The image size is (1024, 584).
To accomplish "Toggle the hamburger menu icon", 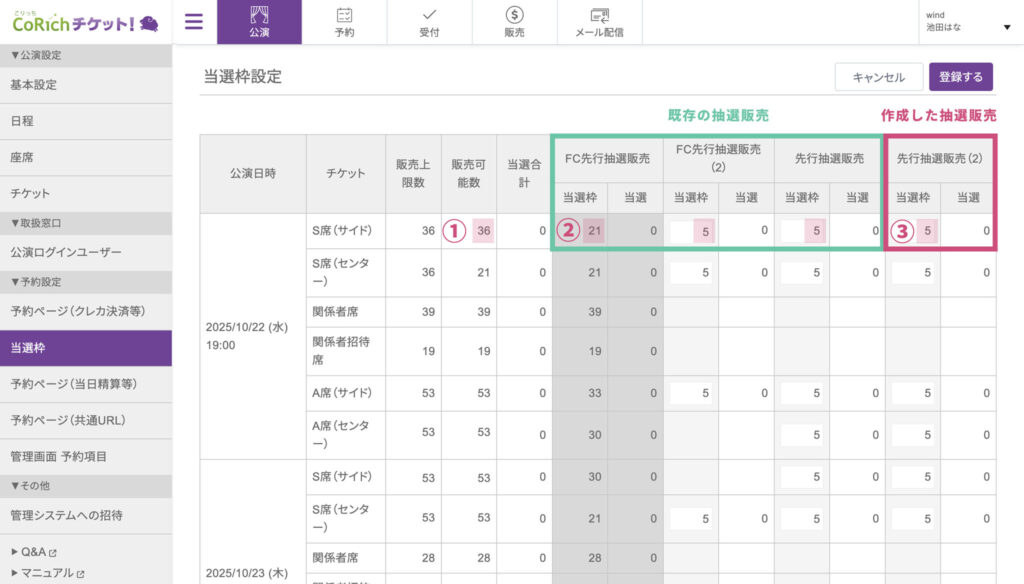I will point(194,22).
